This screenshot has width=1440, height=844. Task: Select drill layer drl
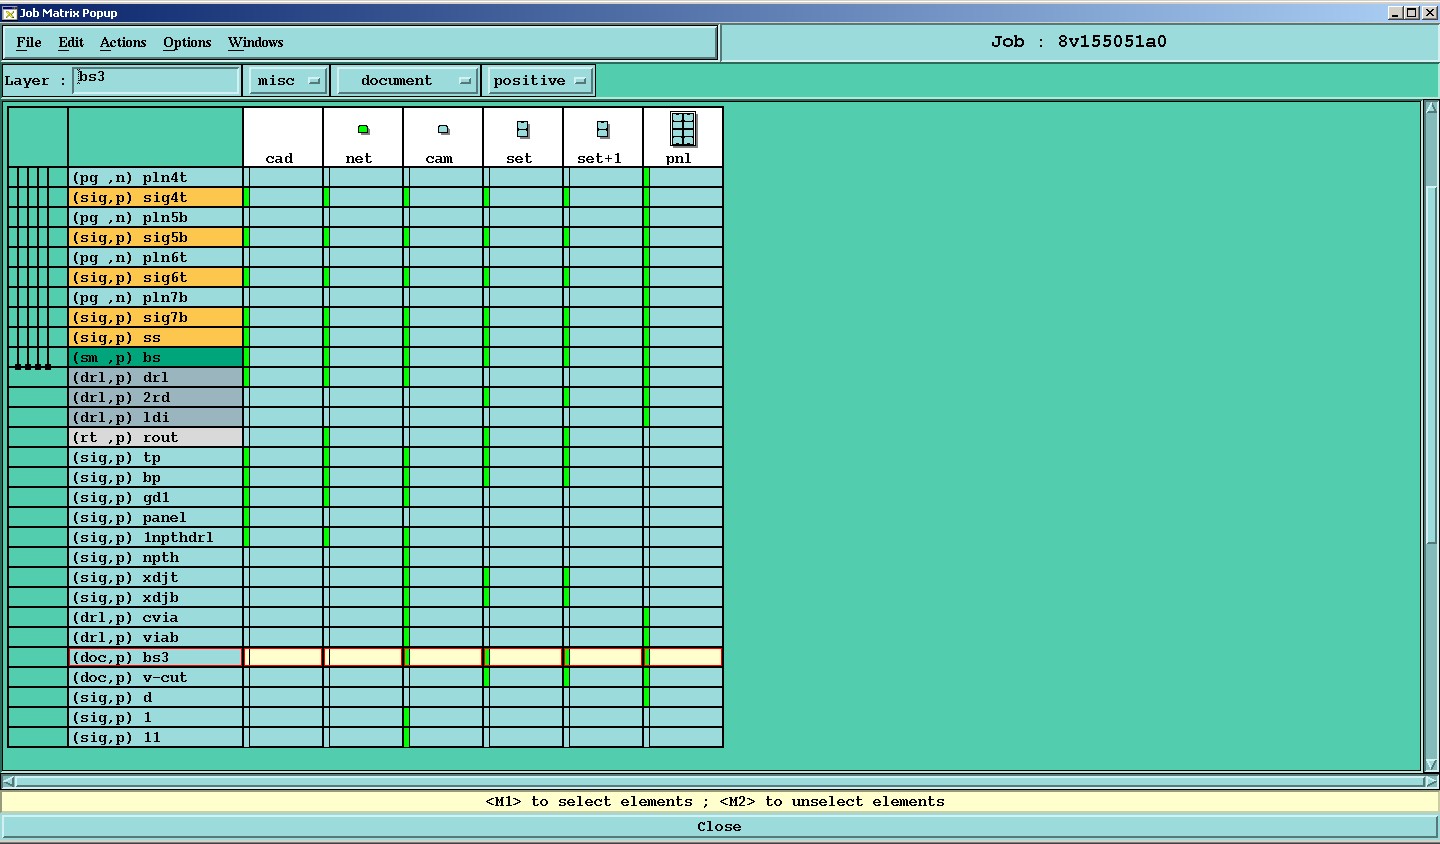[155, 377]
